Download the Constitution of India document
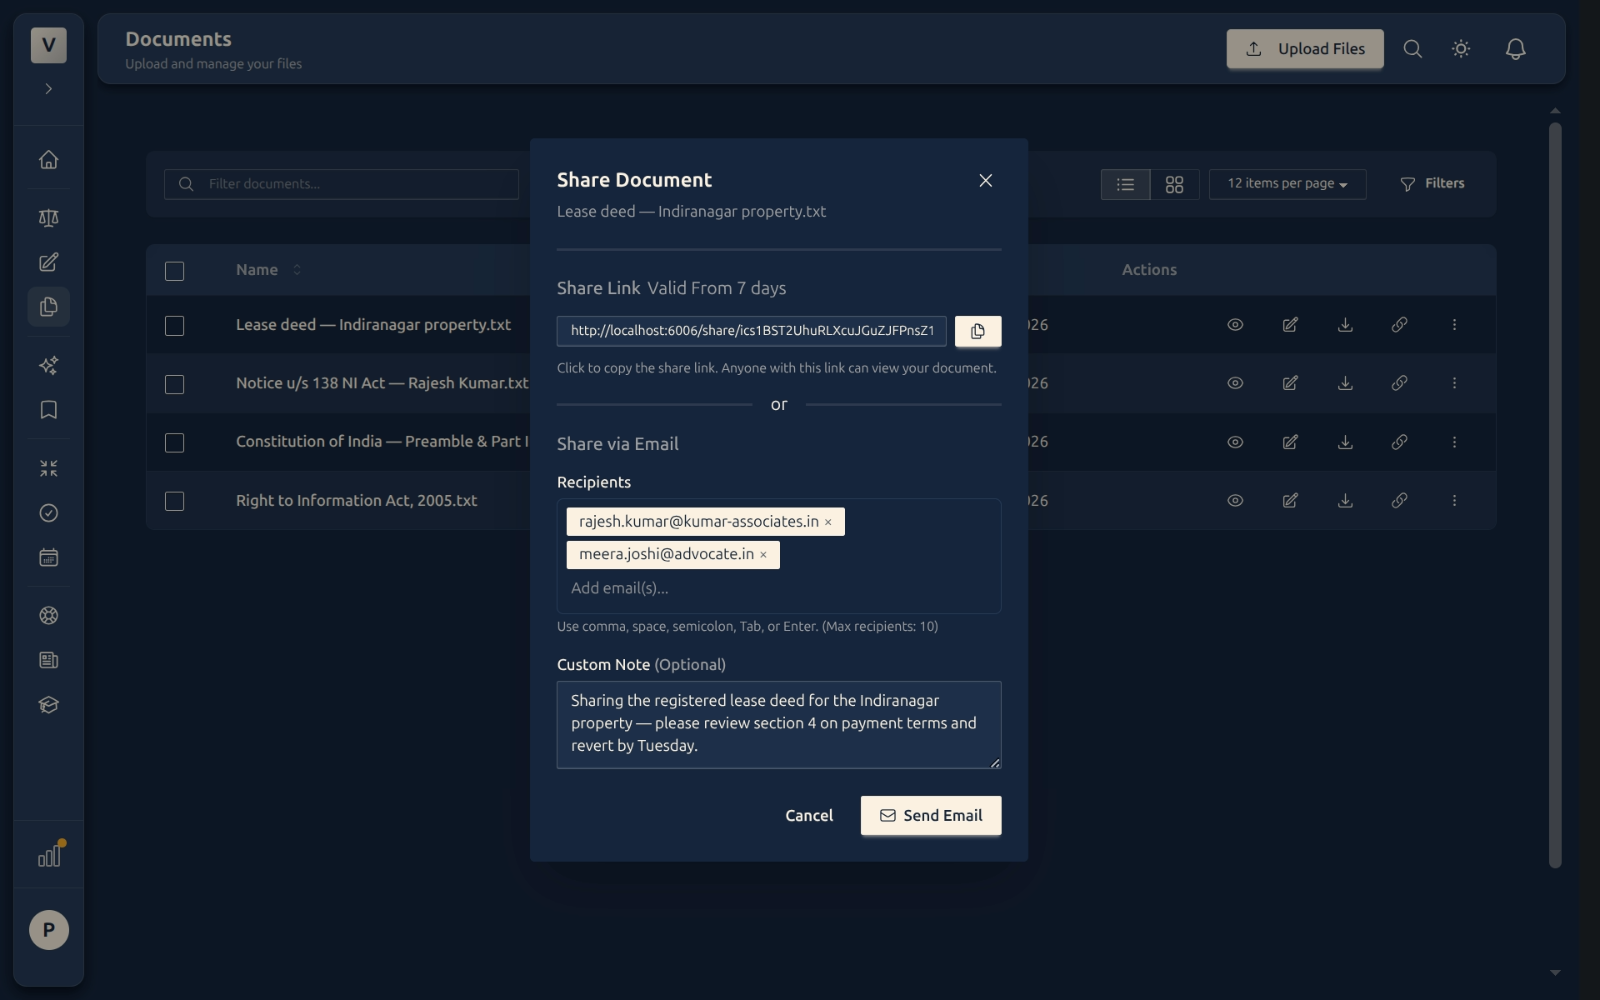Screen dimensions: 1600x1000 1345,442
